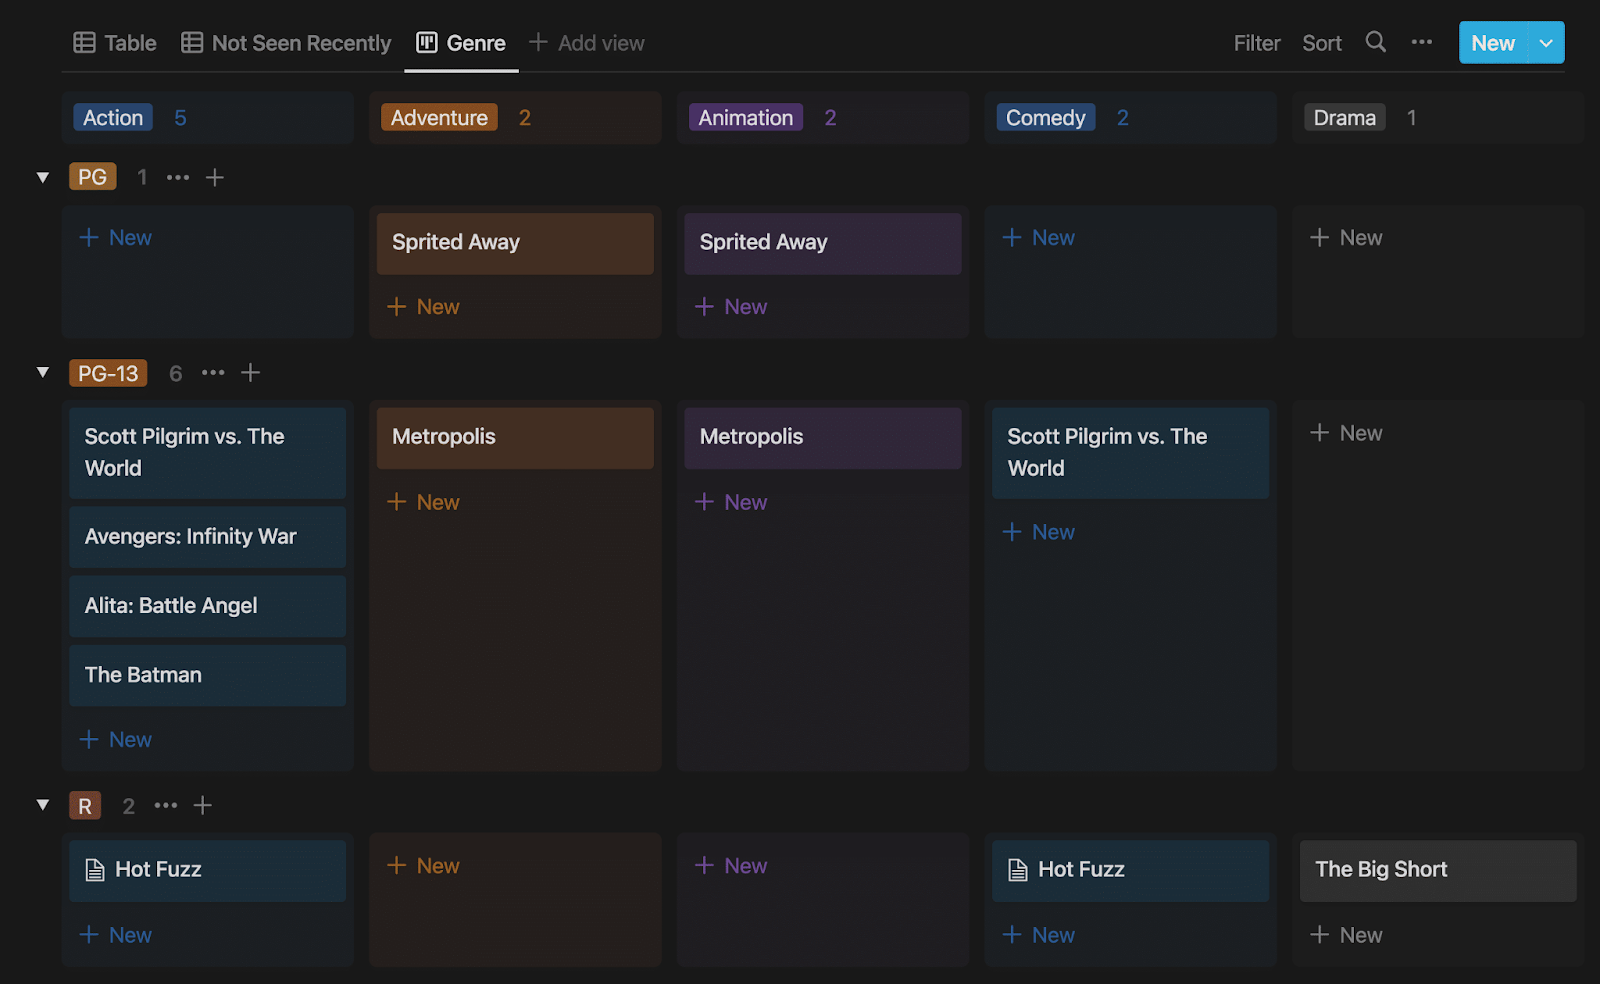Click the PG rating tag
The image size is (1600, 984).
point(92,177)
